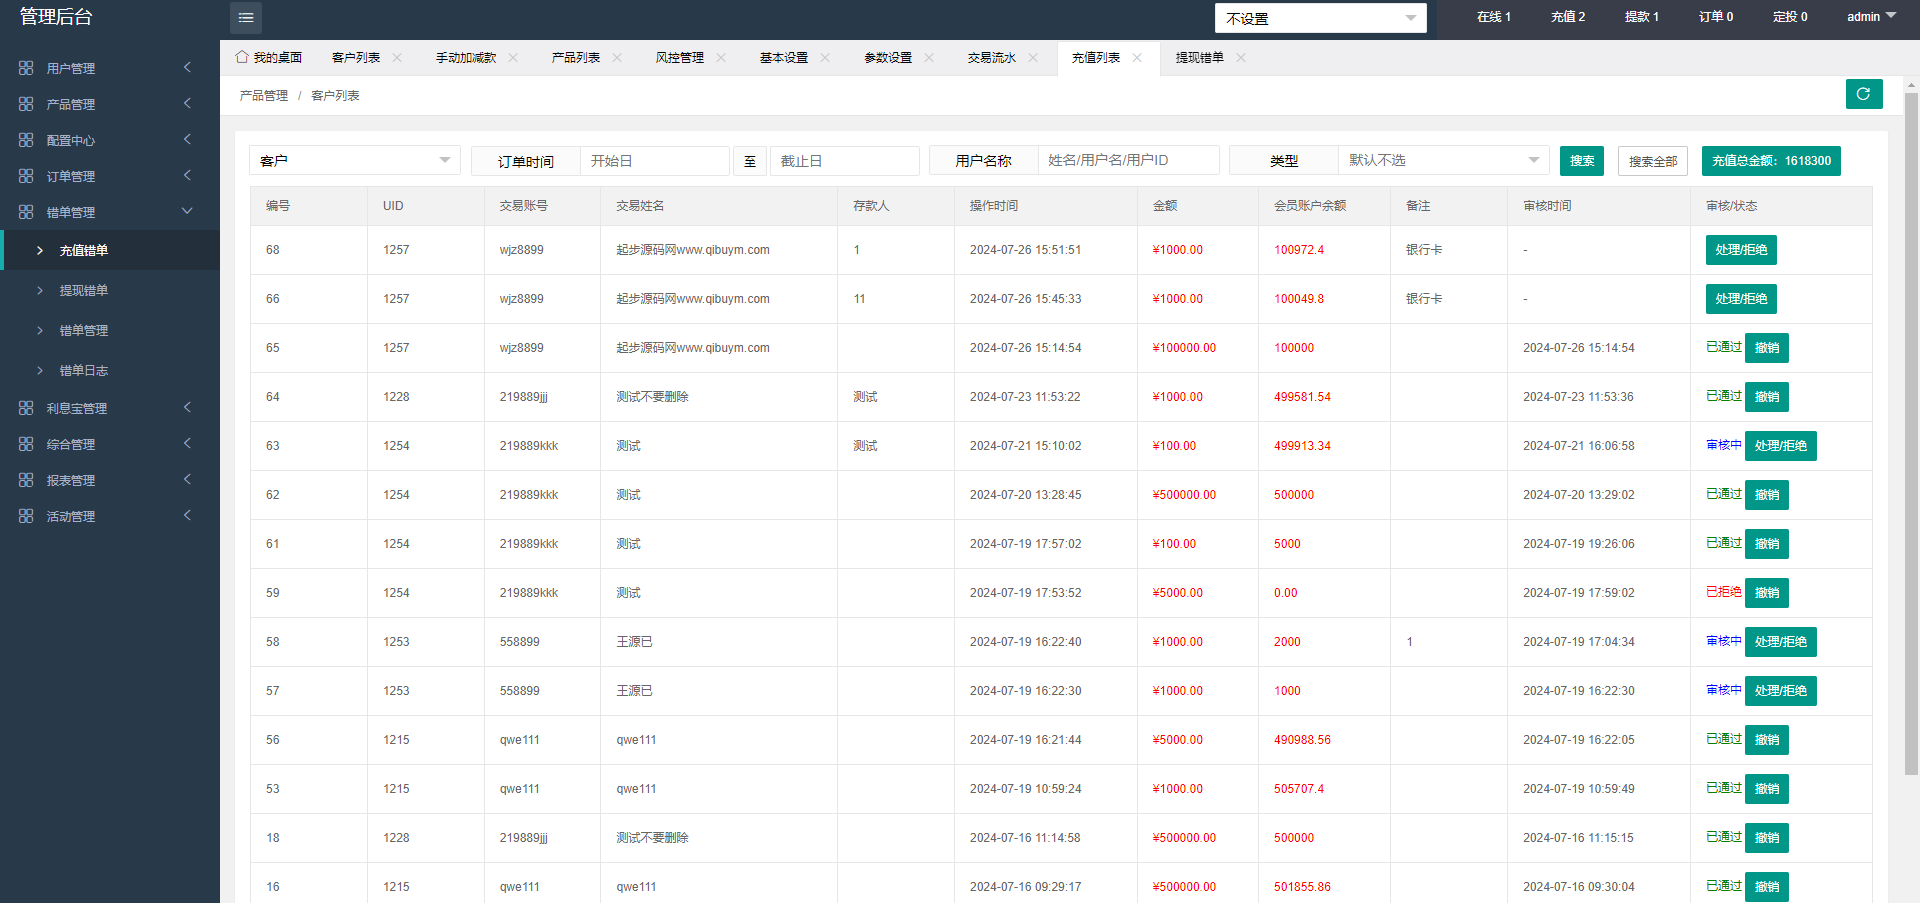Image resolution: width=1920 pixels, height=903 pixels.
Task: Select 提现错单 in the sidebar
Action: [84, 290]
